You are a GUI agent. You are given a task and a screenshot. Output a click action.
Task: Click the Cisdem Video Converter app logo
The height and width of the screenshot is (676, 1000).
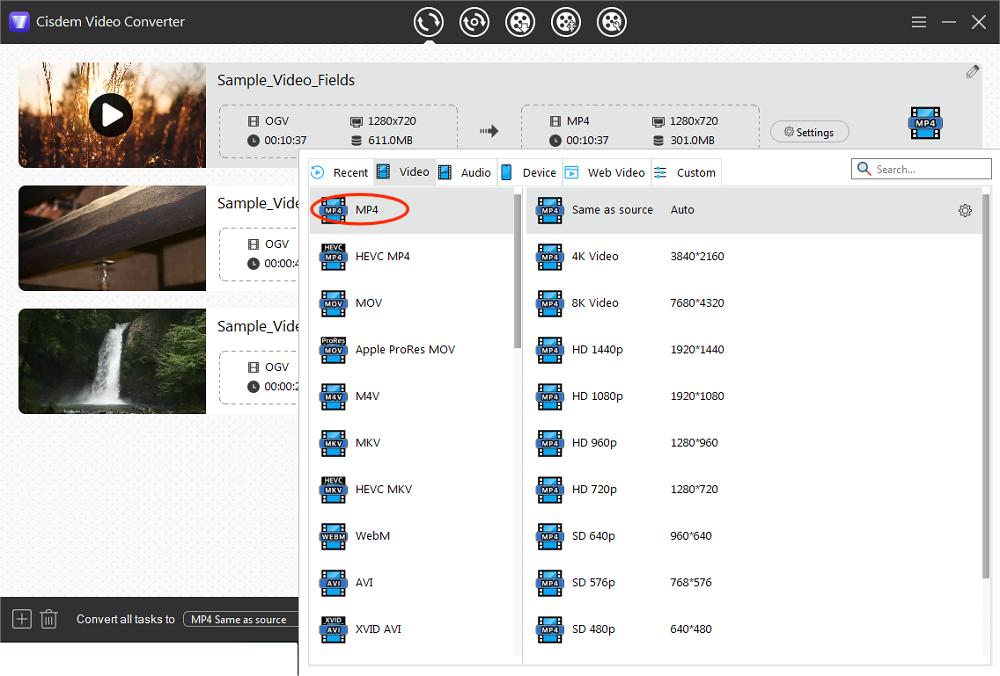(x=19, y=22)
